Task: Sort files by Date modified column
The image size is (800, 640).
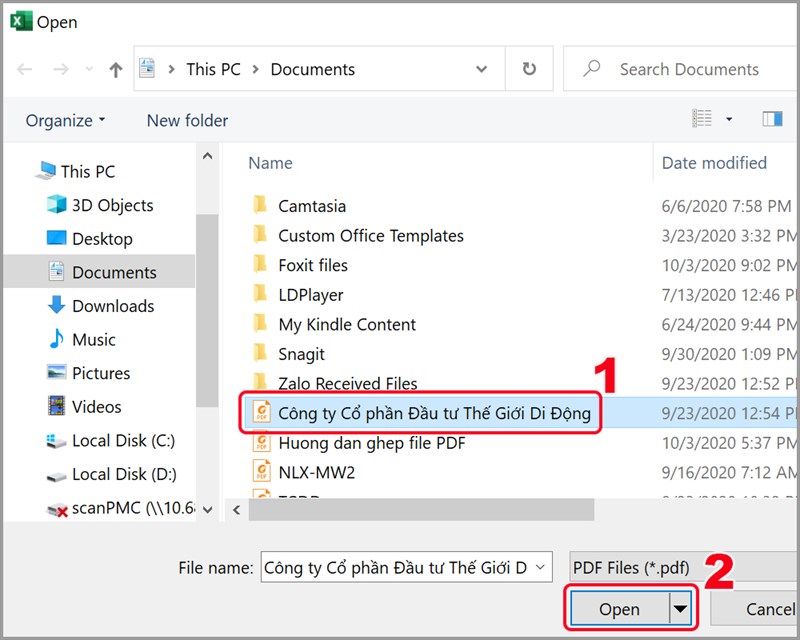Action: [714, 163]
